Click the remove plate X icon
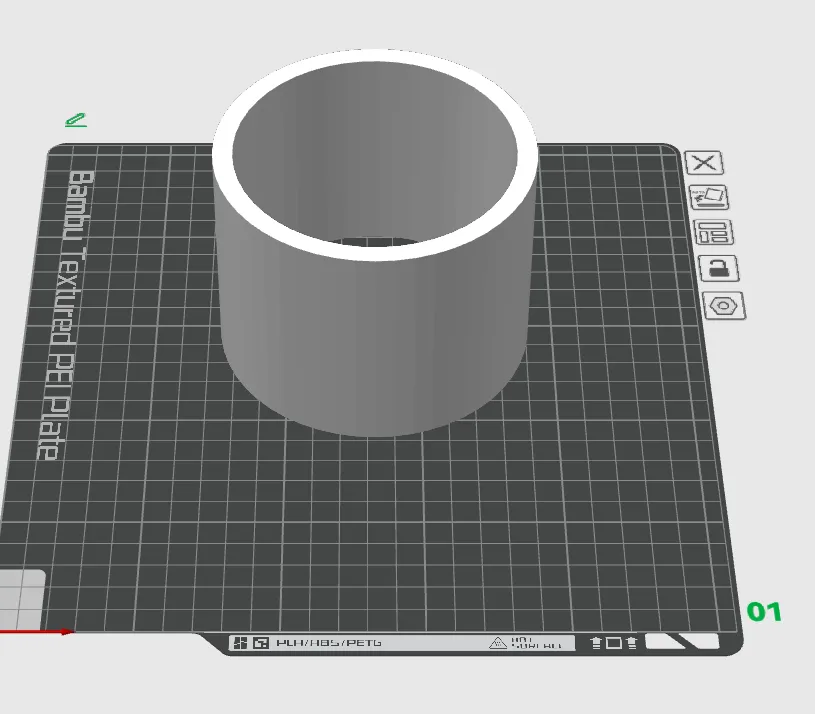The image size is (815, 714). pyautogui.click(x=704, y=163)
